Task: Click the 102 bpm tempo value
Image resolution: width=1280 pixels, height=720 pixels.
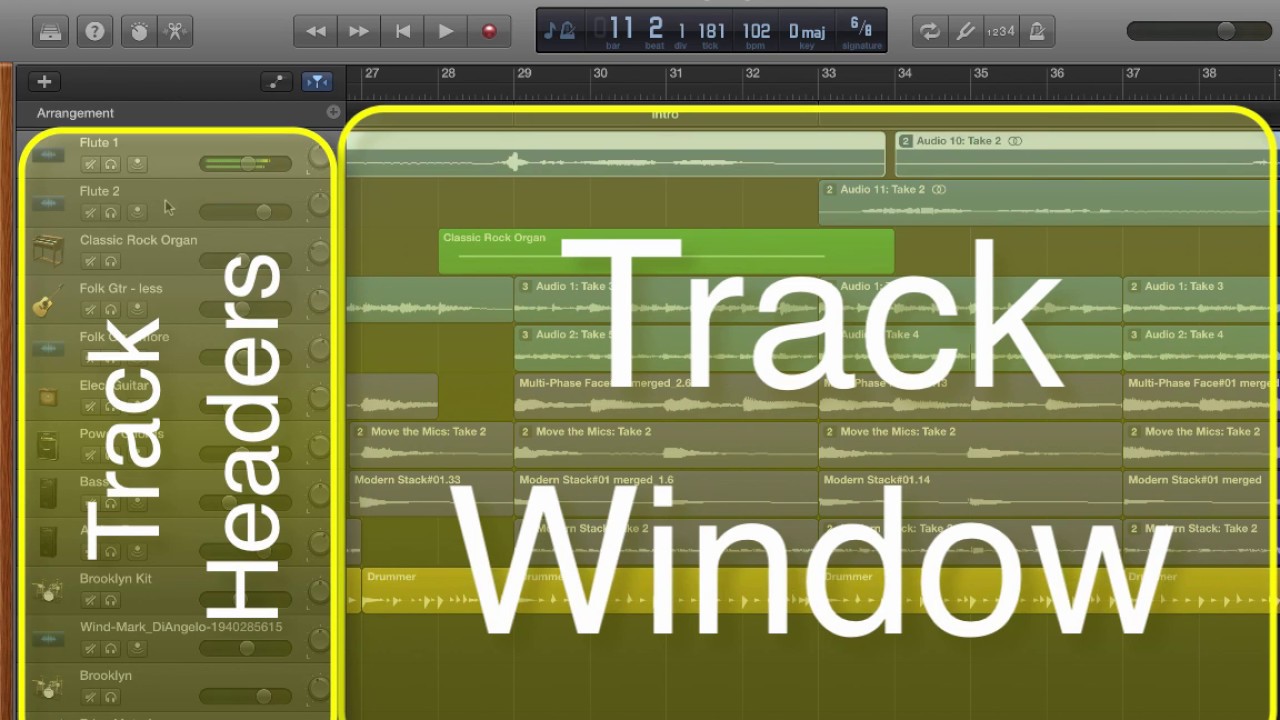Action: pyautogui.click(x=756, y=31)
